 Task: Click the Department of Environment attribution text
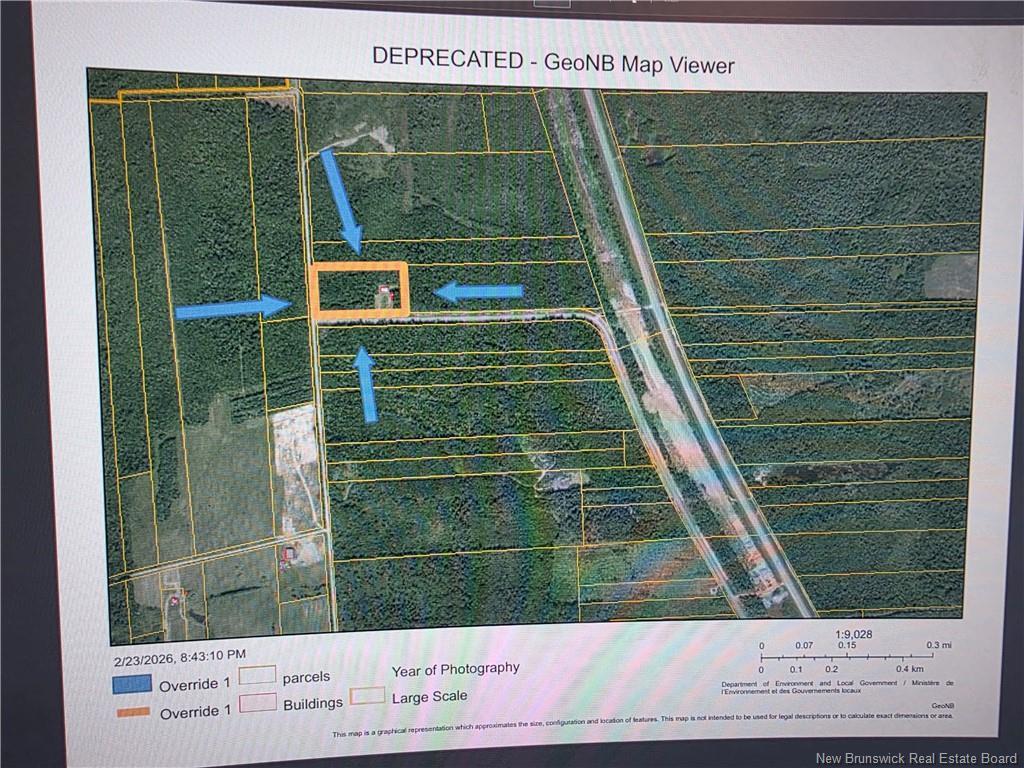tap(838, 685)
